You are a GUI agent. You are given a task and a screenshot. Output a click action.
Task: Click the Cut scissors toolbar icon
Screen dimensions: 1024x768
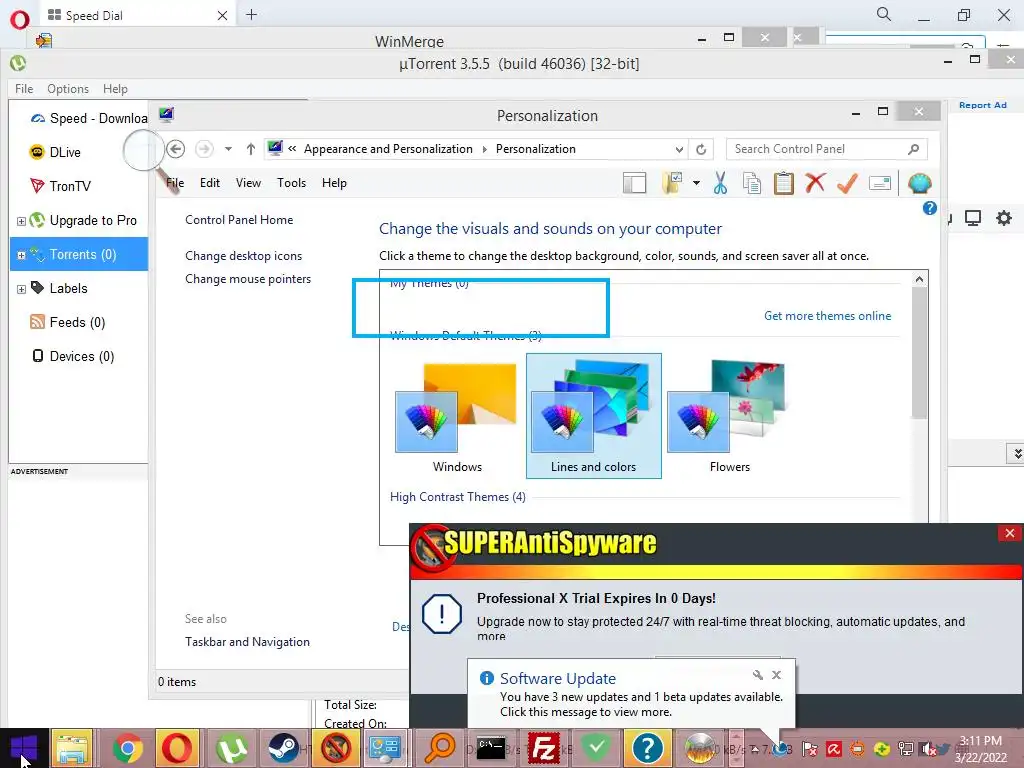720,184
